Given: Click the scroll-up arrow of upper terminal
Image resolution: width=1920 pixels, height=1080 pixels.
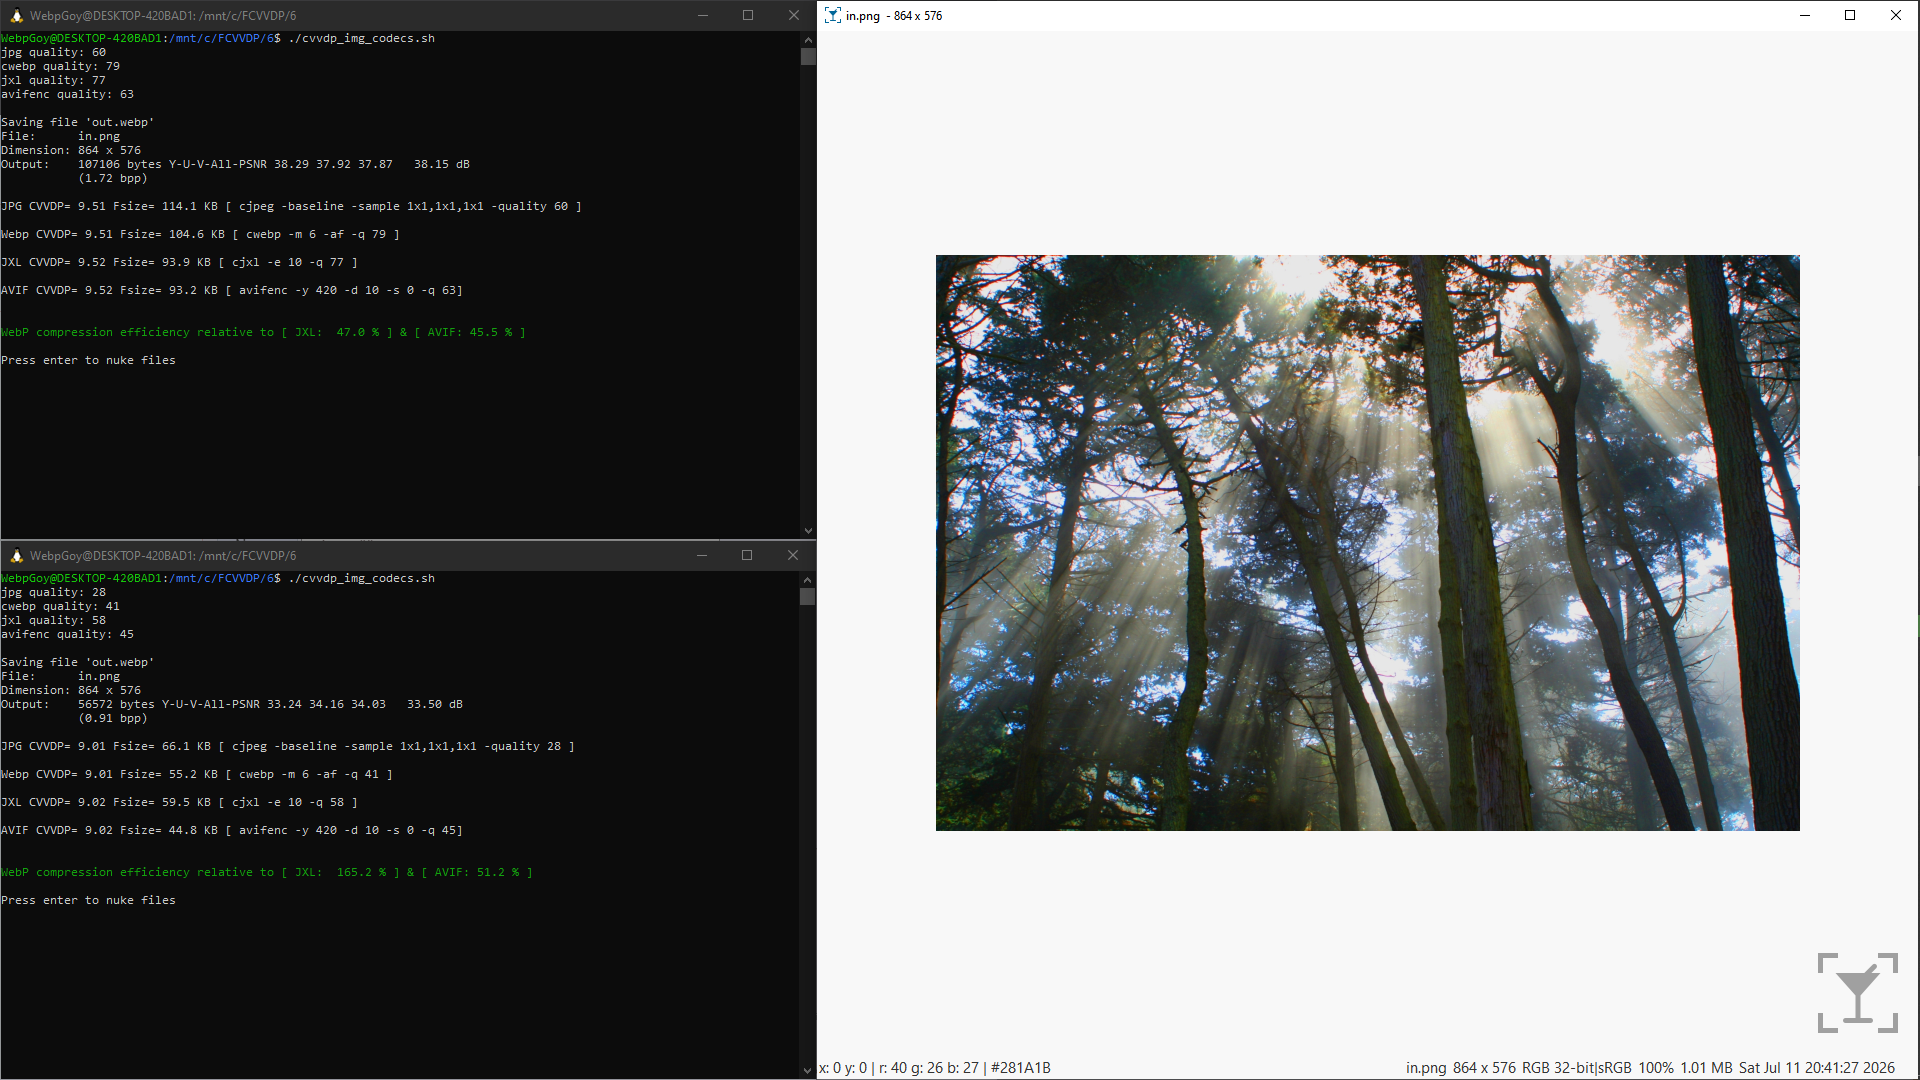Looking at the screenshot, I should [808, 39].
